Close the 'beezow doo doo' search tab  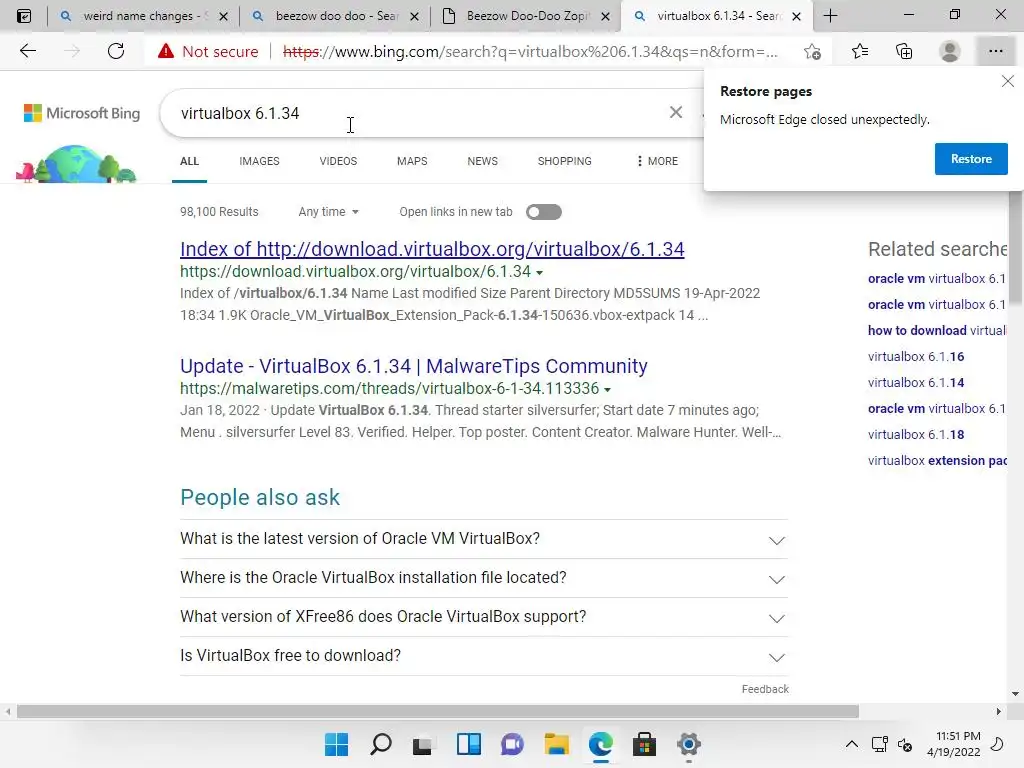(x=414, y=16)
